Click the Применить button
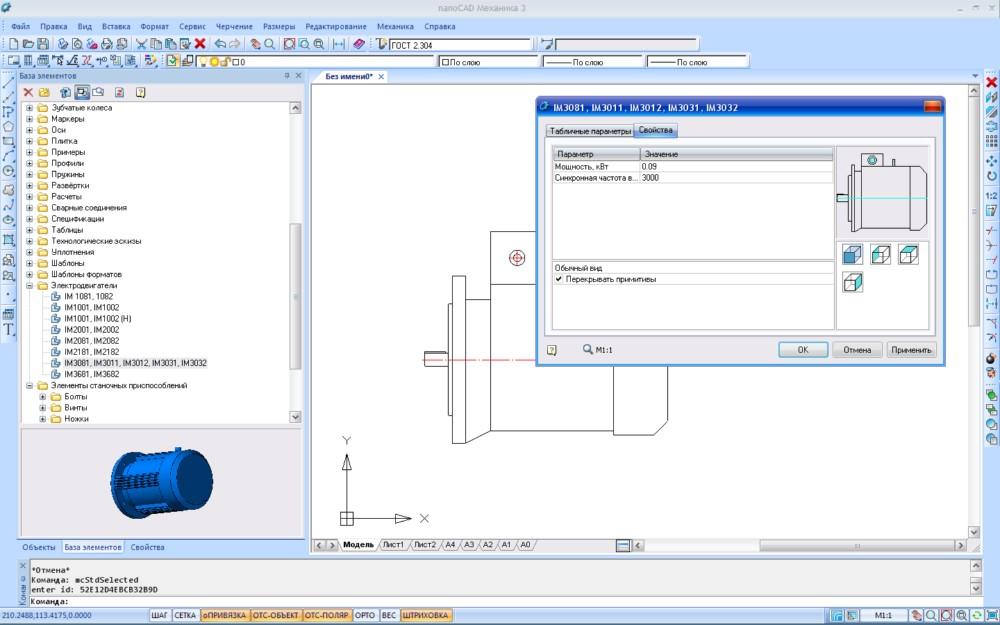 click(x=911, y=350)
